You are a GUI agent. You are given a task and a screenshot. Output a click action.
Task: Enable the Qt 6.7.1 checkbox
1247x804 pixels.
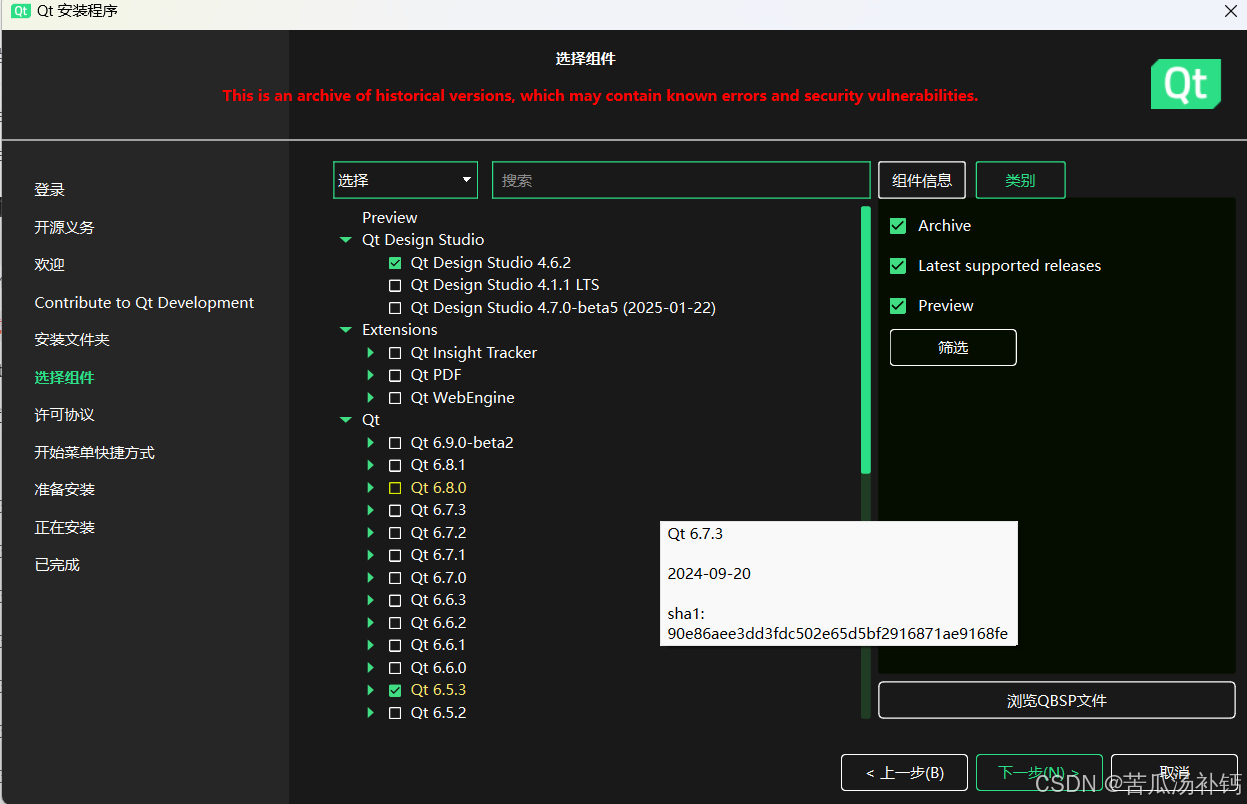click(x=395, y=556)
